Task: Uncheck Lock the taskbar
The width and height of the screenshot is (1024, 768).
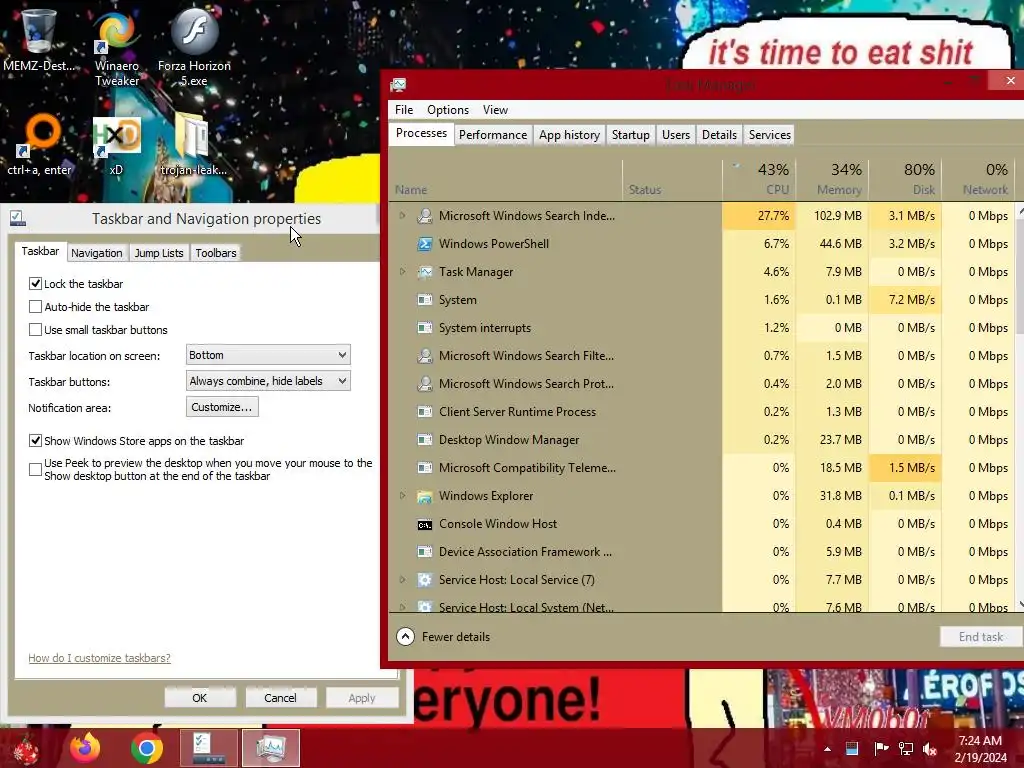Action: 35,283
